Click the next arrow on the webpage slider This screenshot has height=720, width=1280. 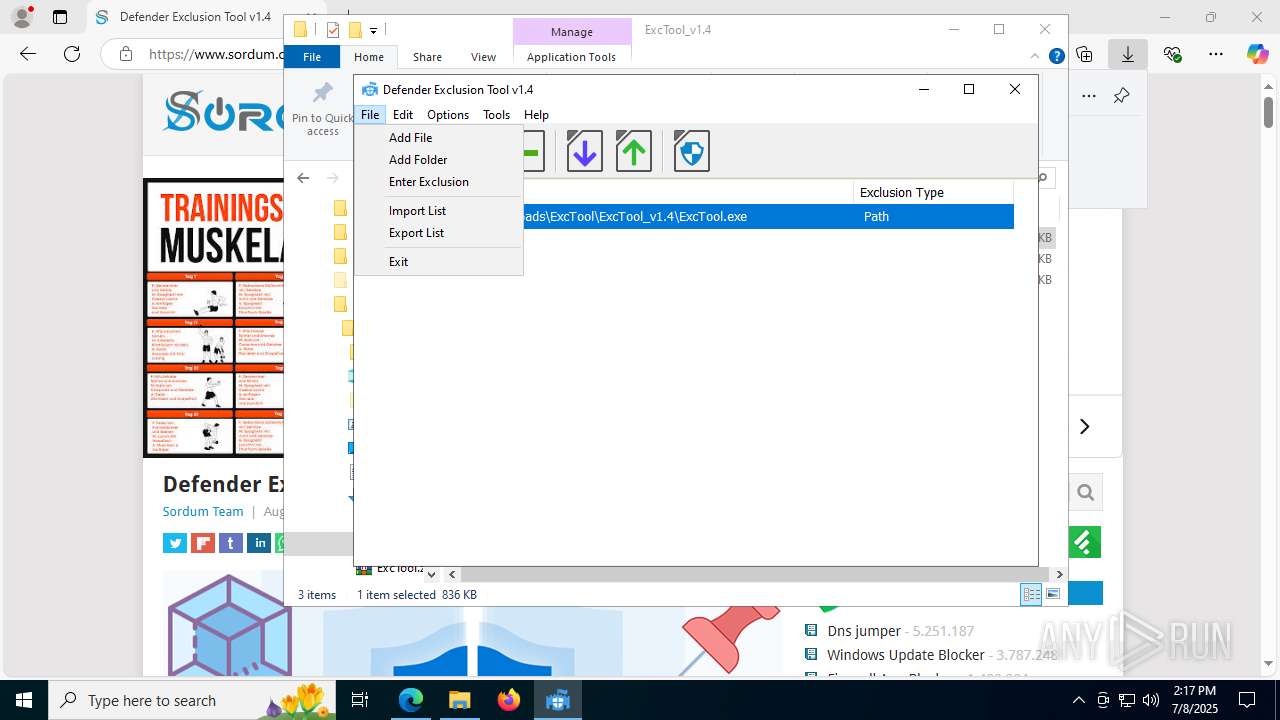click(1085, 427)
